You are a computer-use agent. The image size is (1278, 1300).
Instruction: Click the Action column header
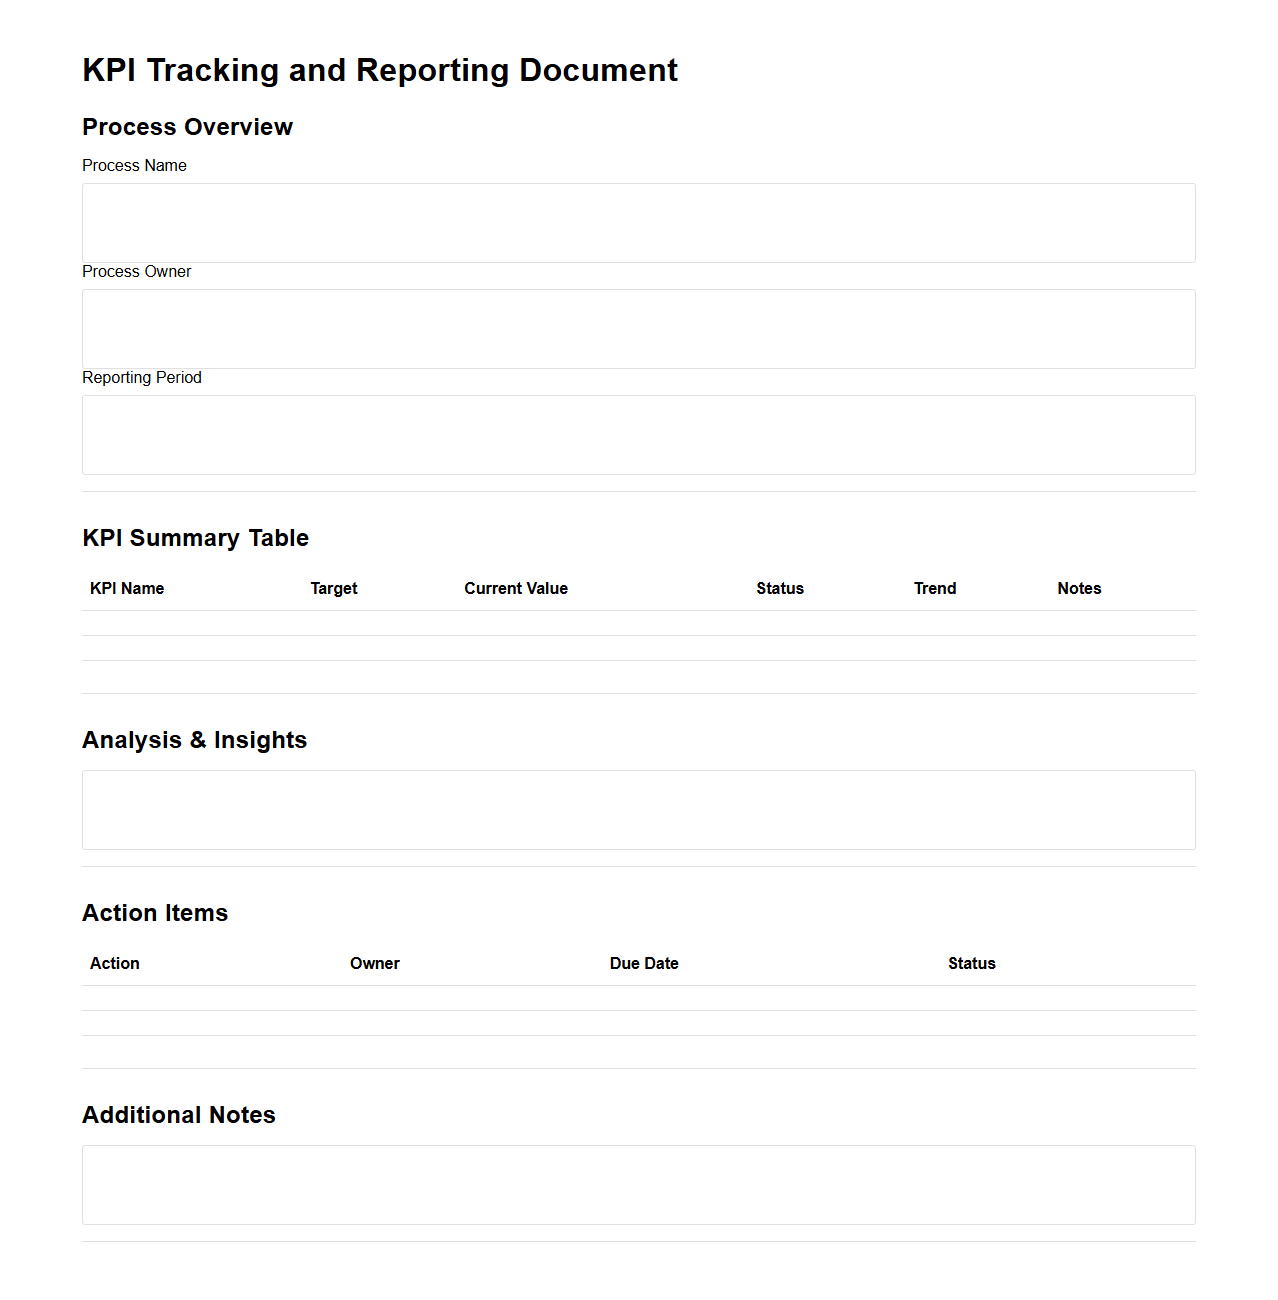click(x=114, y=963)
